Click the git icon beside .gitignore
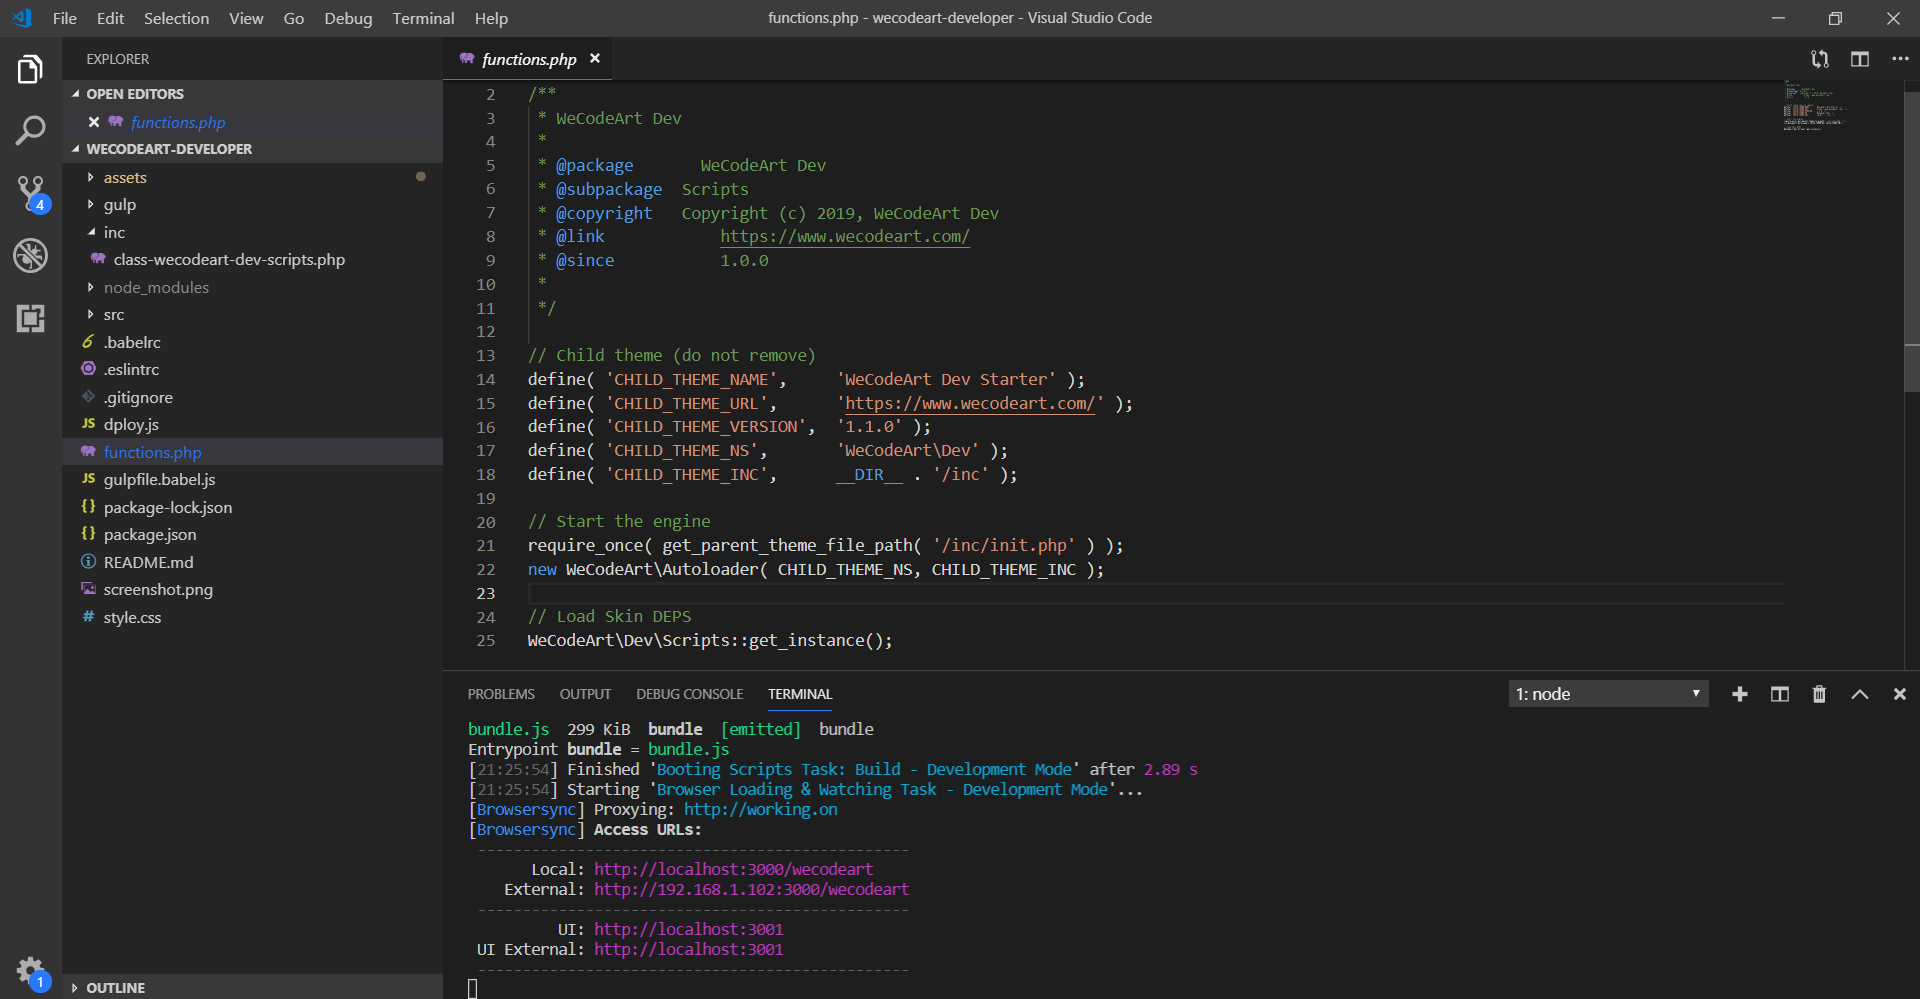 (88, 397)
